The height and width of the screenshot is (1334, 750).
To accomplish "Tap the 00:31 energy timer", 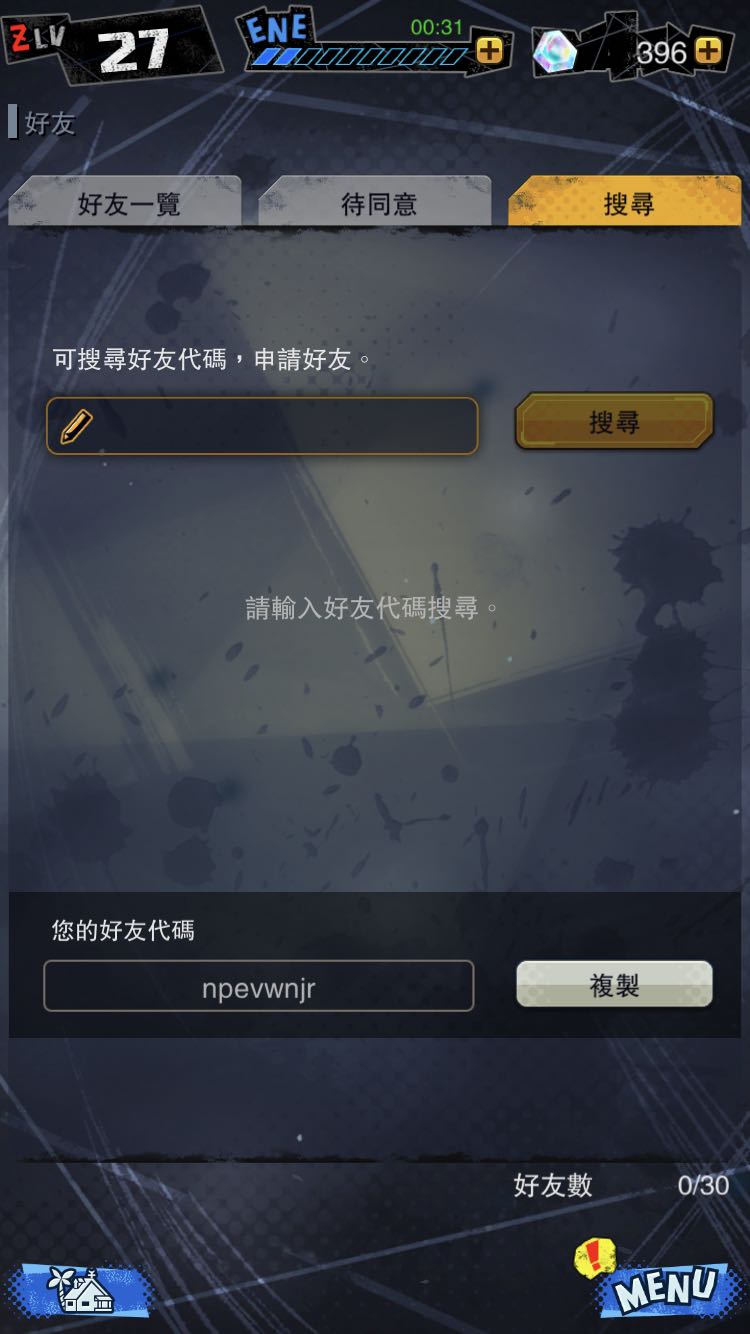I will [x=437, y=27].
